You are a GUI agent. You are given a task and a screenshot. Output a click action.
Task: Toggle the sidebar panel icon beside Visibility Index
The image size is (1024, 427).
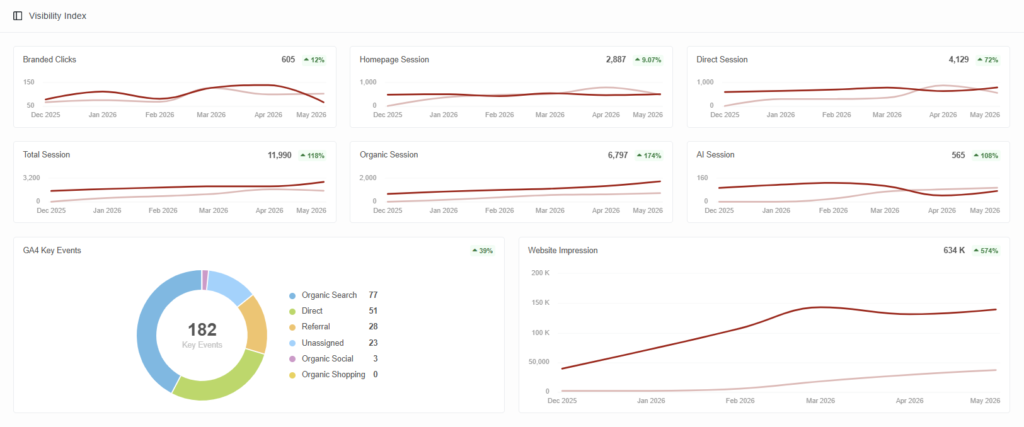pyautogui.click(x=18, y=16)
